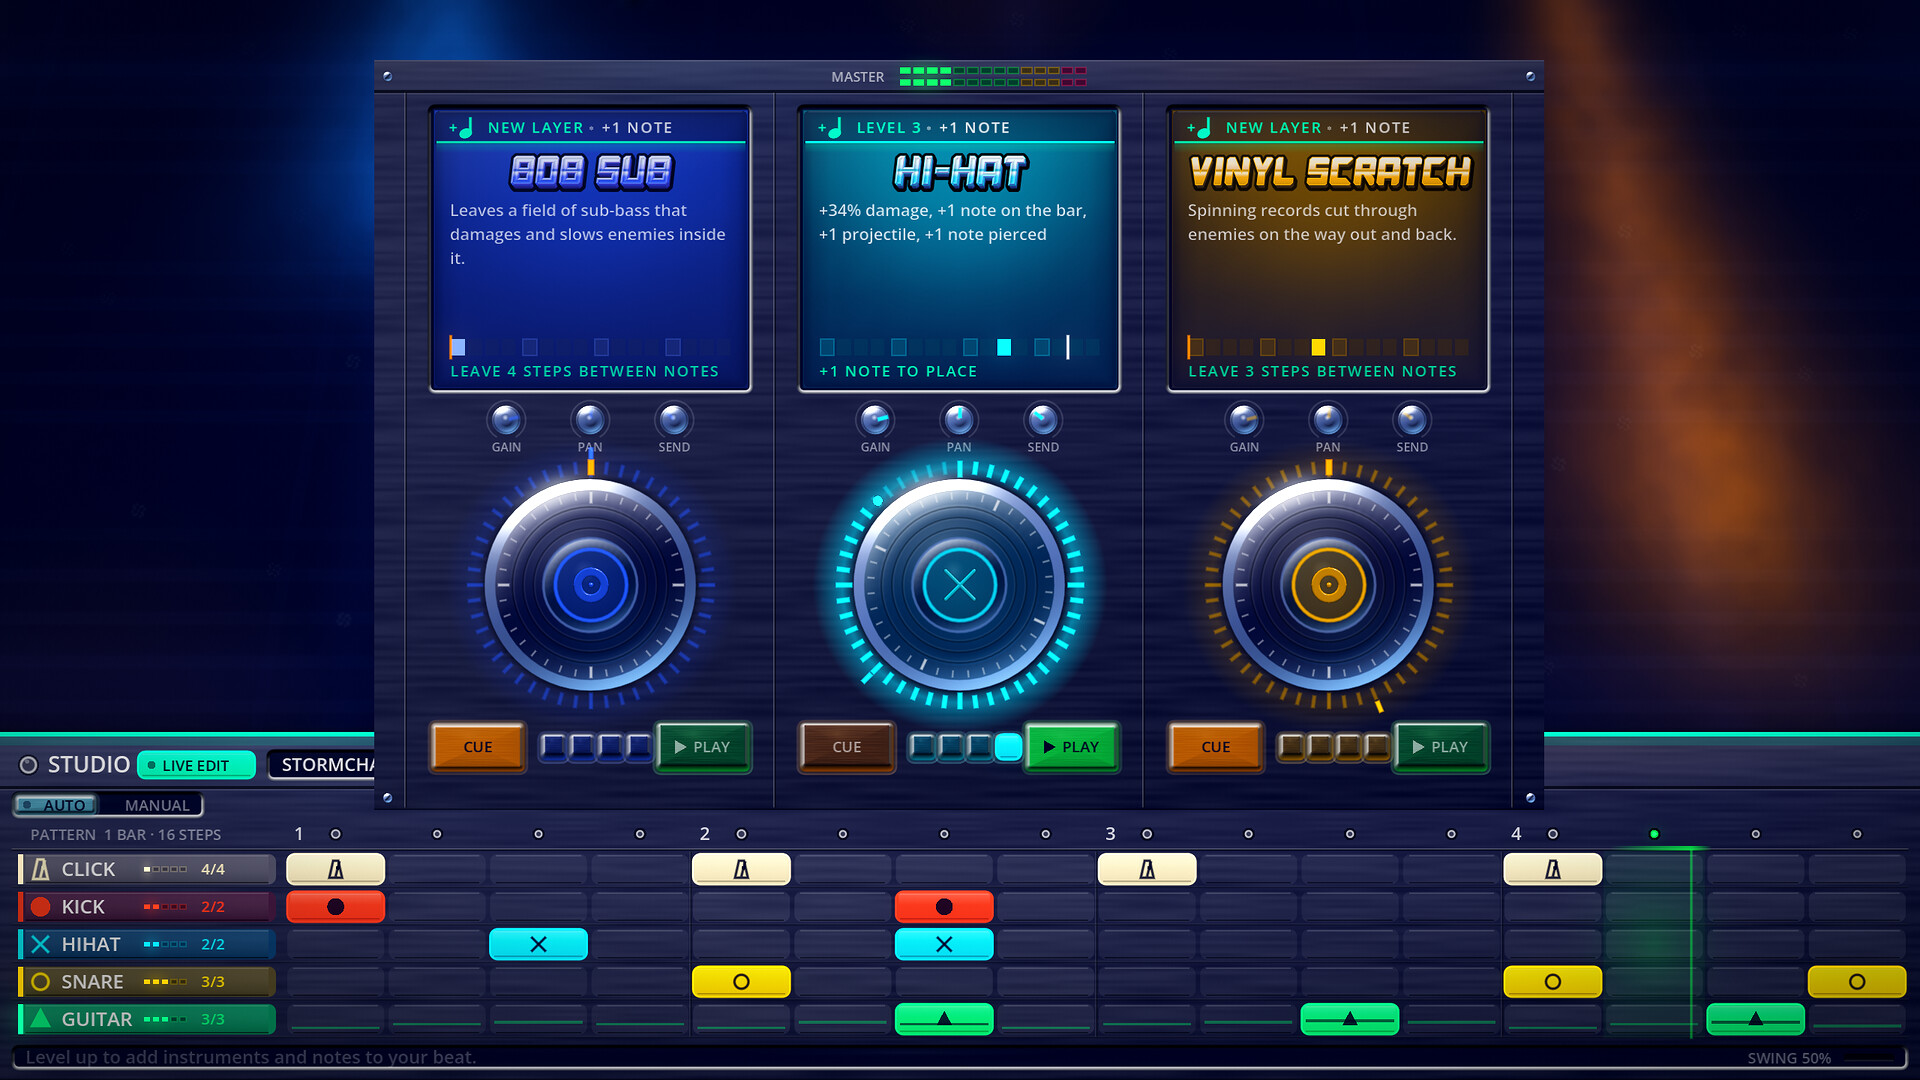Toggle CLICK note on beat 1
Image resolution: width=1920 pixels, height=1080 pixels.
pos(336,869)
